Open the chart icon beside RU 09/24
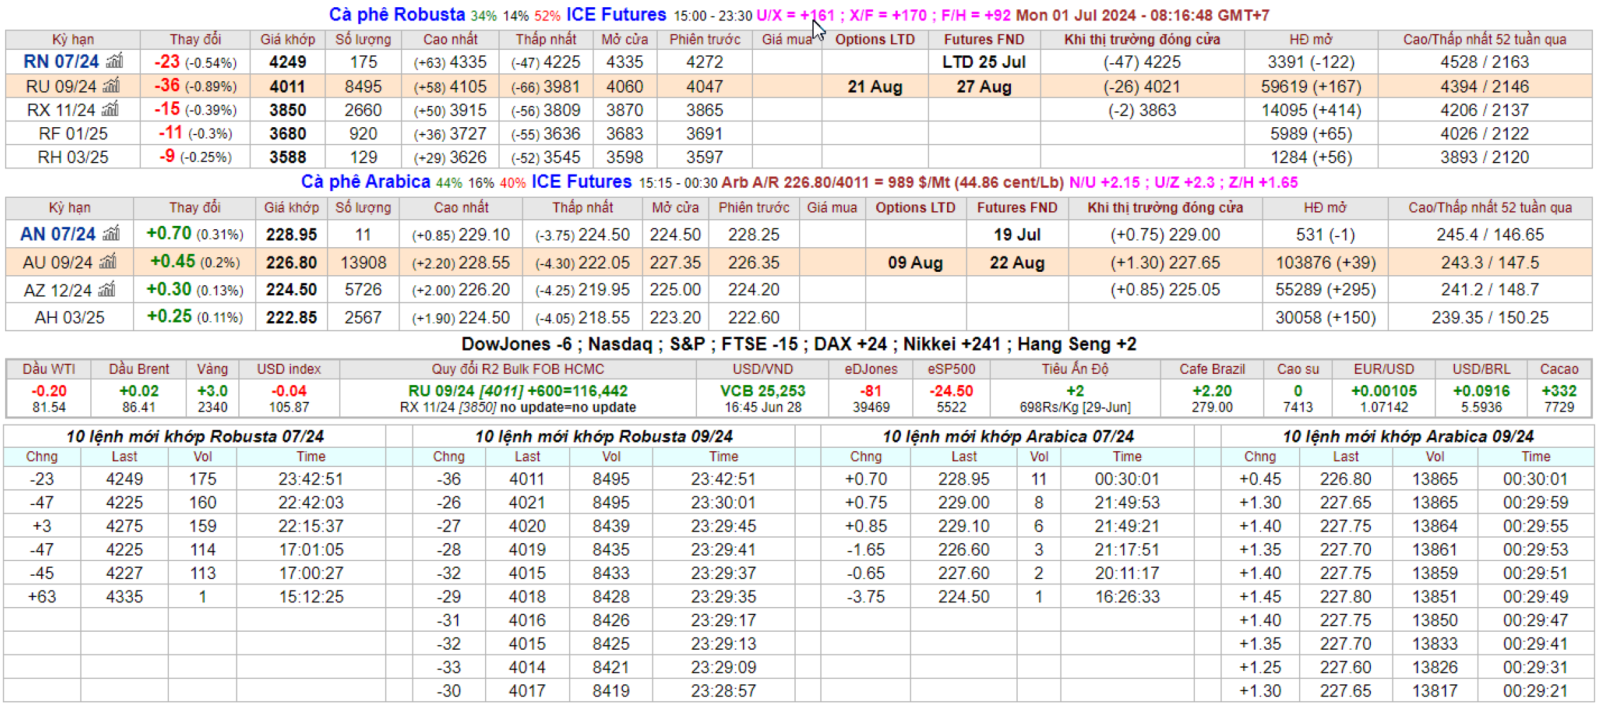 pyautogui.click(x=111, y=86)
